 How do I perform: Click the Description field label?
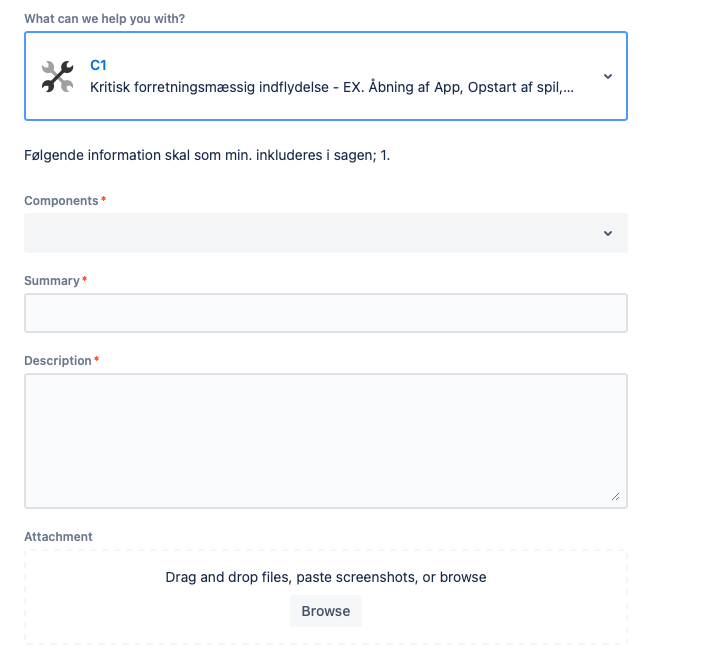coord(58,361)
